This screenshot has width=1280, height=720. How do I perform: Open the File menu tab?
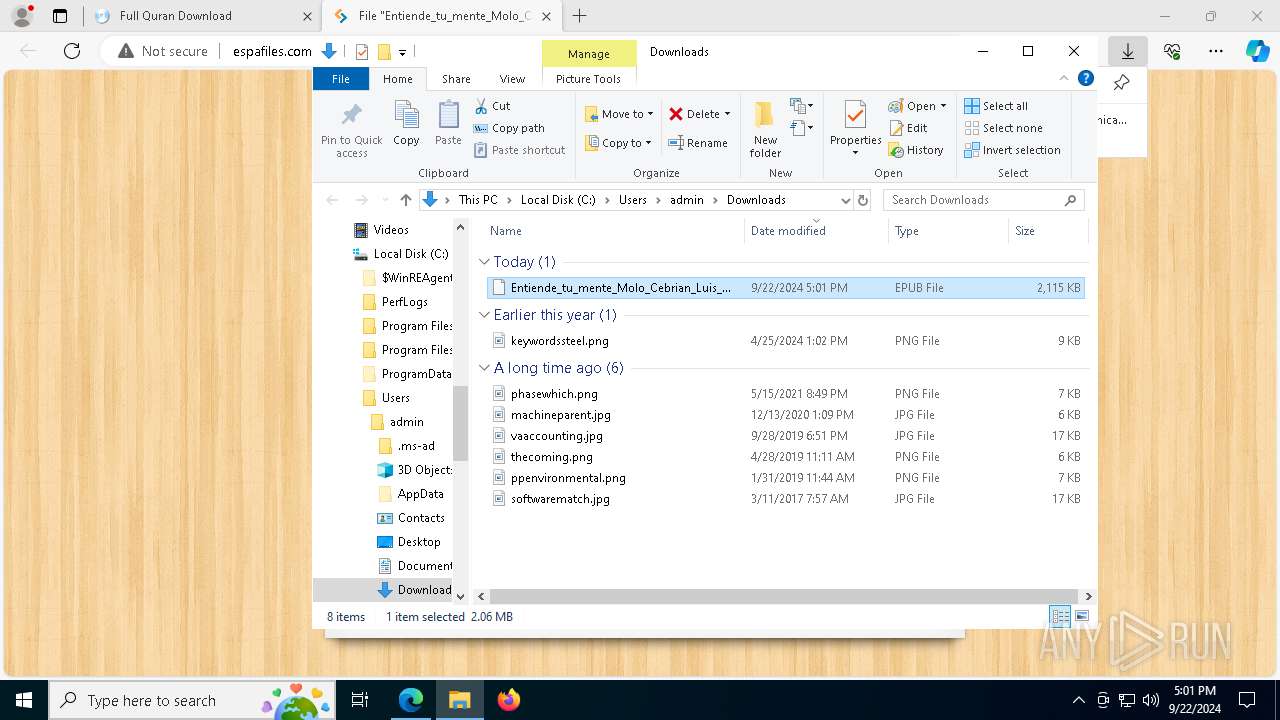341,79
